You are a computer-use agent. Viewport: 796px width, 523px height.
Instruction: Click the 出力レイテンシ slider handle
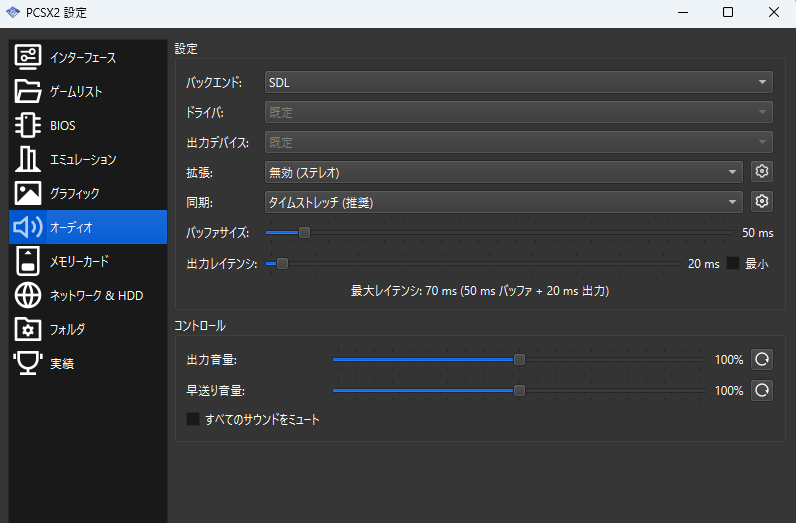(x=283, y=264)
